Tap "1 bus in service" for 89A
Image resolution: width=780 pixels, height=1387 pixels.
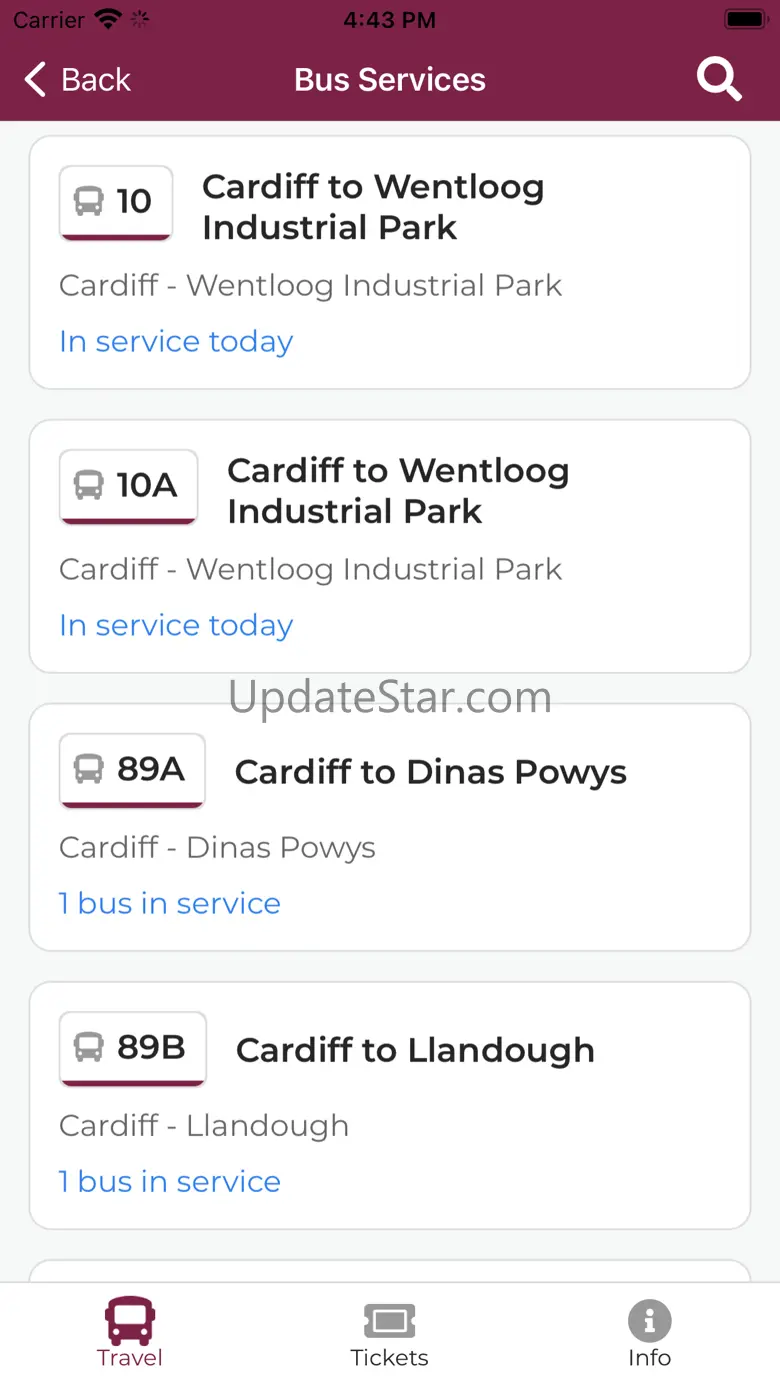(x=170, y=903)
